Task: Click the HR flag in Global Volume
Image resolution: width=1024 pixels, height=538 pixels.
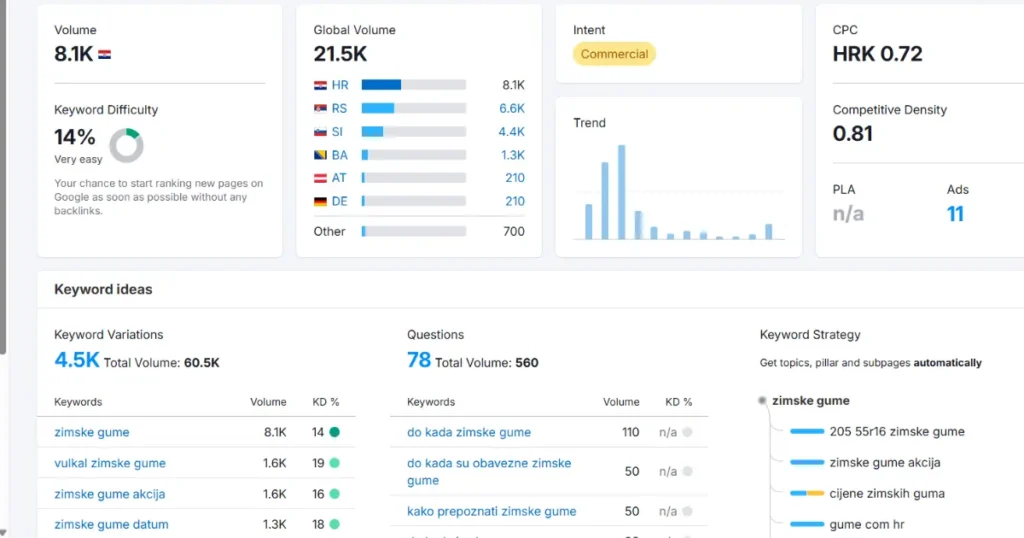Action: 321,86
